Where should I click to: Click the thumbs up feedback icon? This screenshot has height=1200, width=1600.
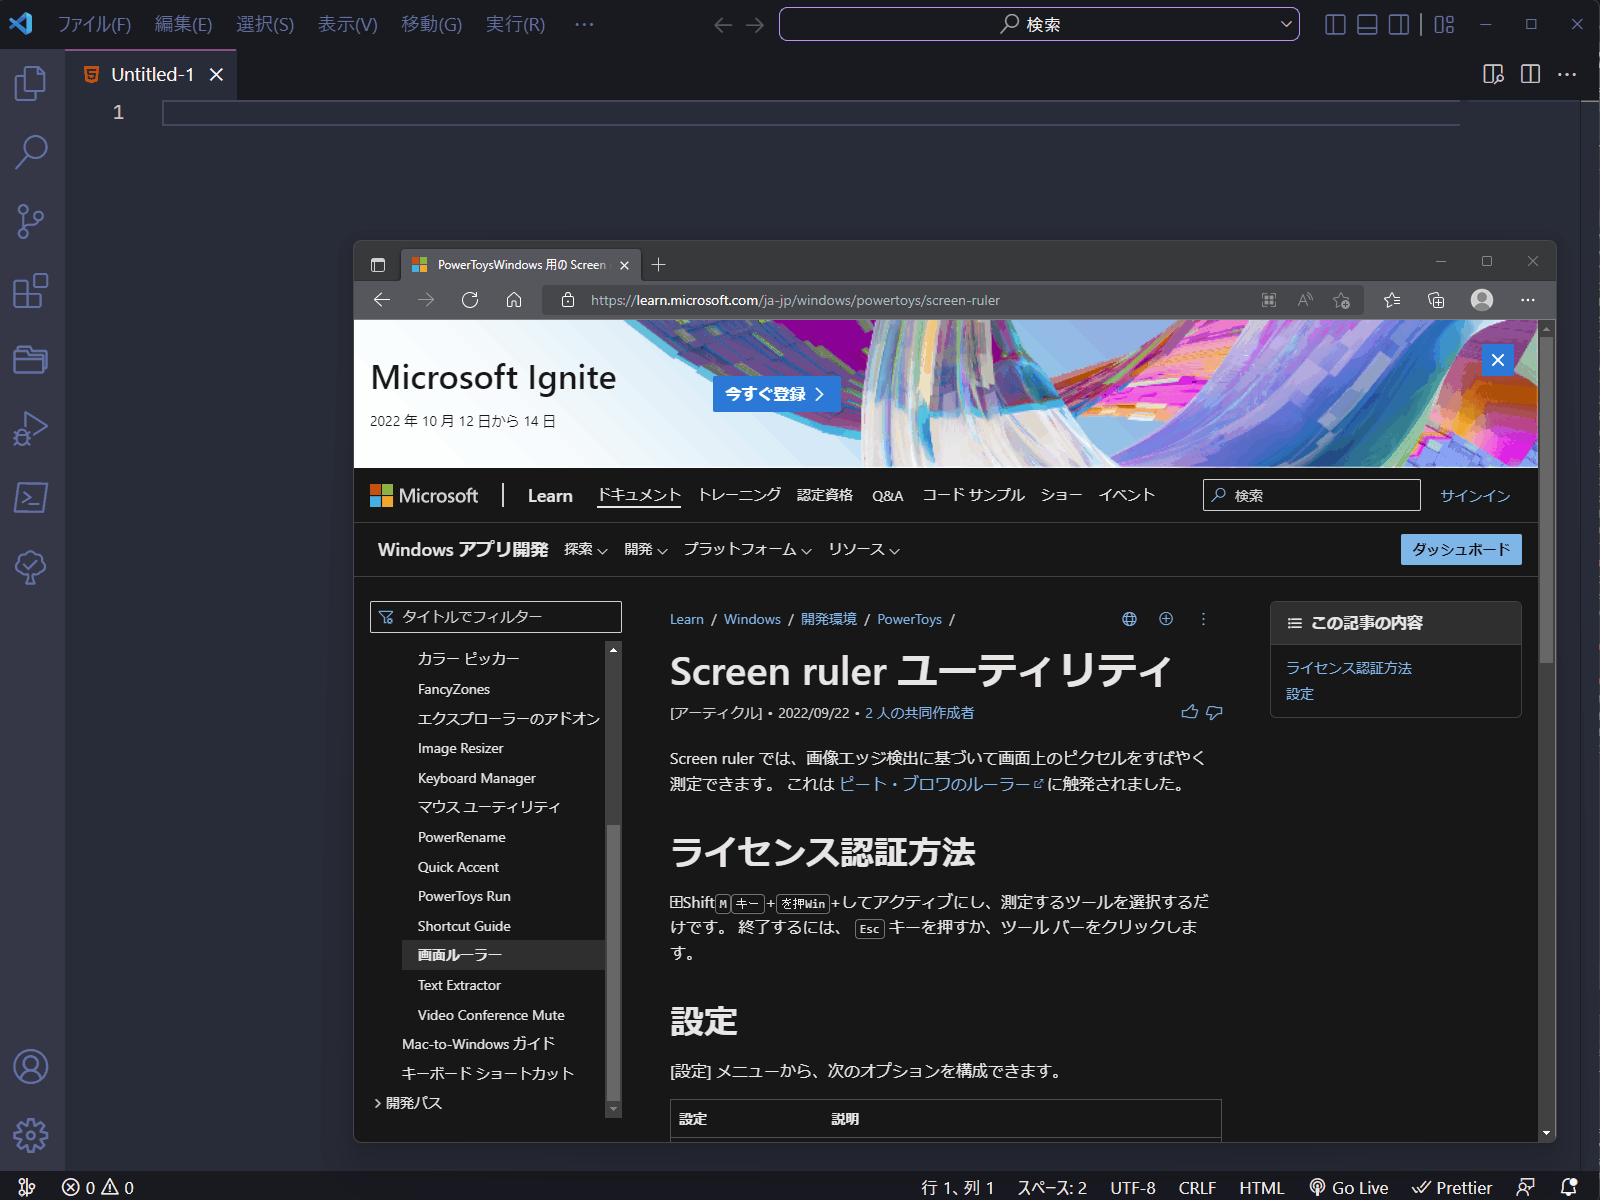click(1189, 712)
